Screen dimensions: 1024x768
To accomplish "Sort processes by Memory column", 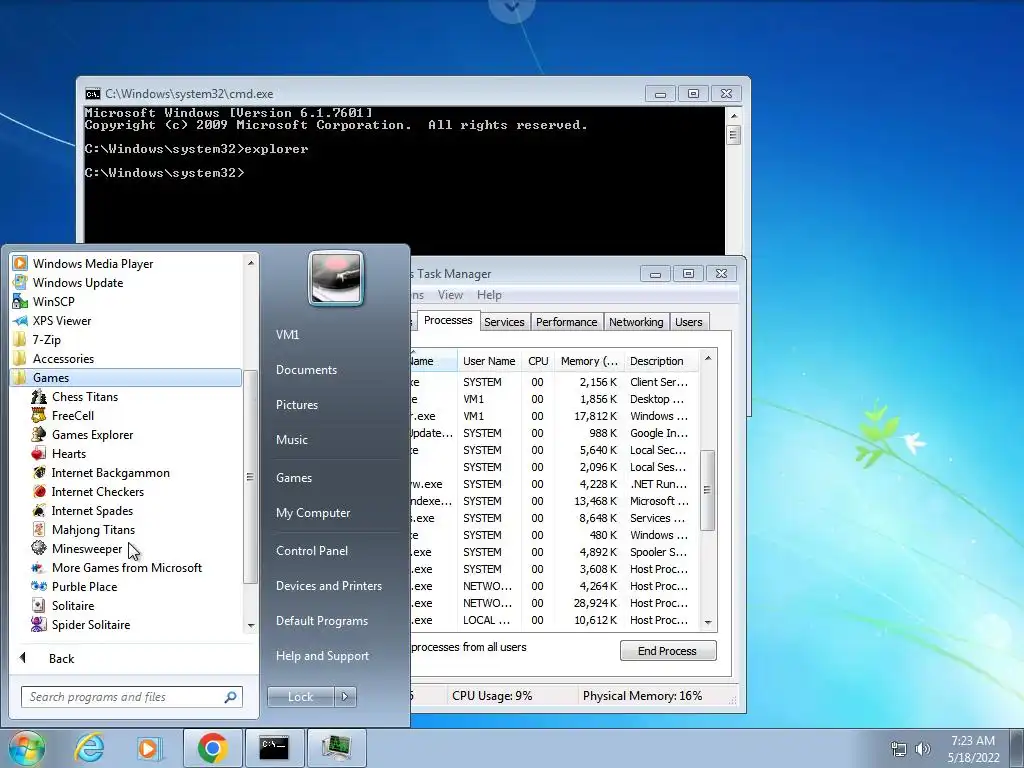I will point(588,361).
